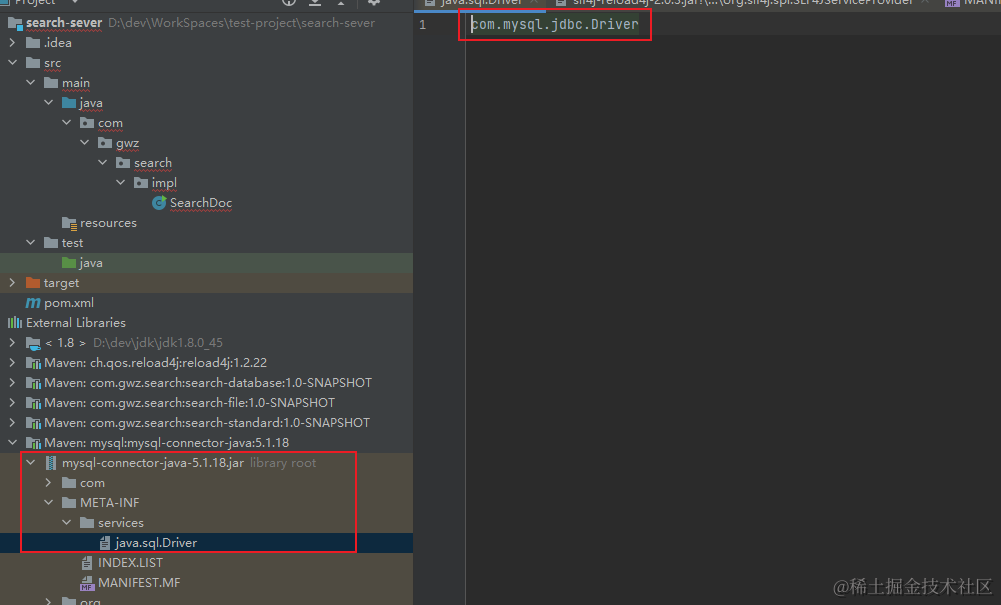Screen dimensions: 1001x605
Task: Click the External Libraries icon
Action: coord(15,322)
